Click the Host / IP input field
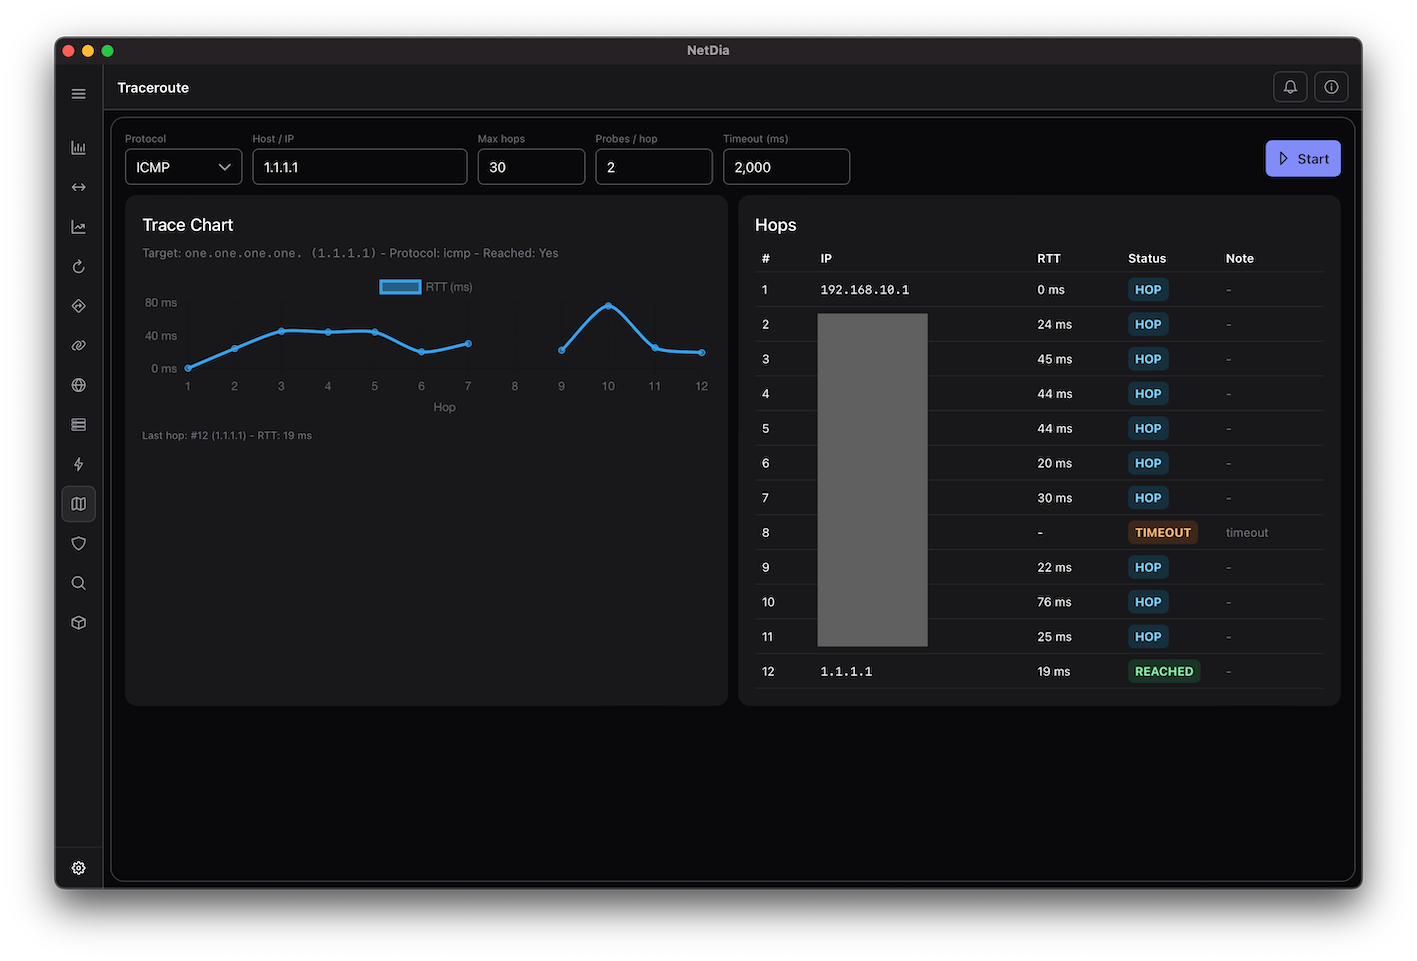Image resolution: width=1417 pixels, height=961 pixels. click(359, 167)
